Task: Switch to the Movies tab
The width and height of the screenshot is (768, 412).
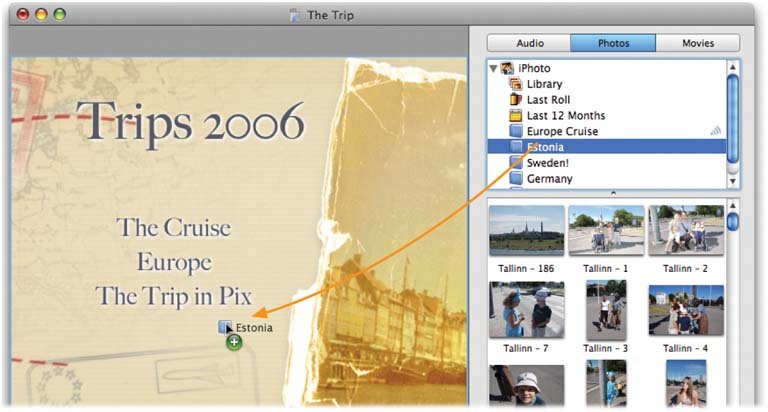Action: (x=698, y=43)
